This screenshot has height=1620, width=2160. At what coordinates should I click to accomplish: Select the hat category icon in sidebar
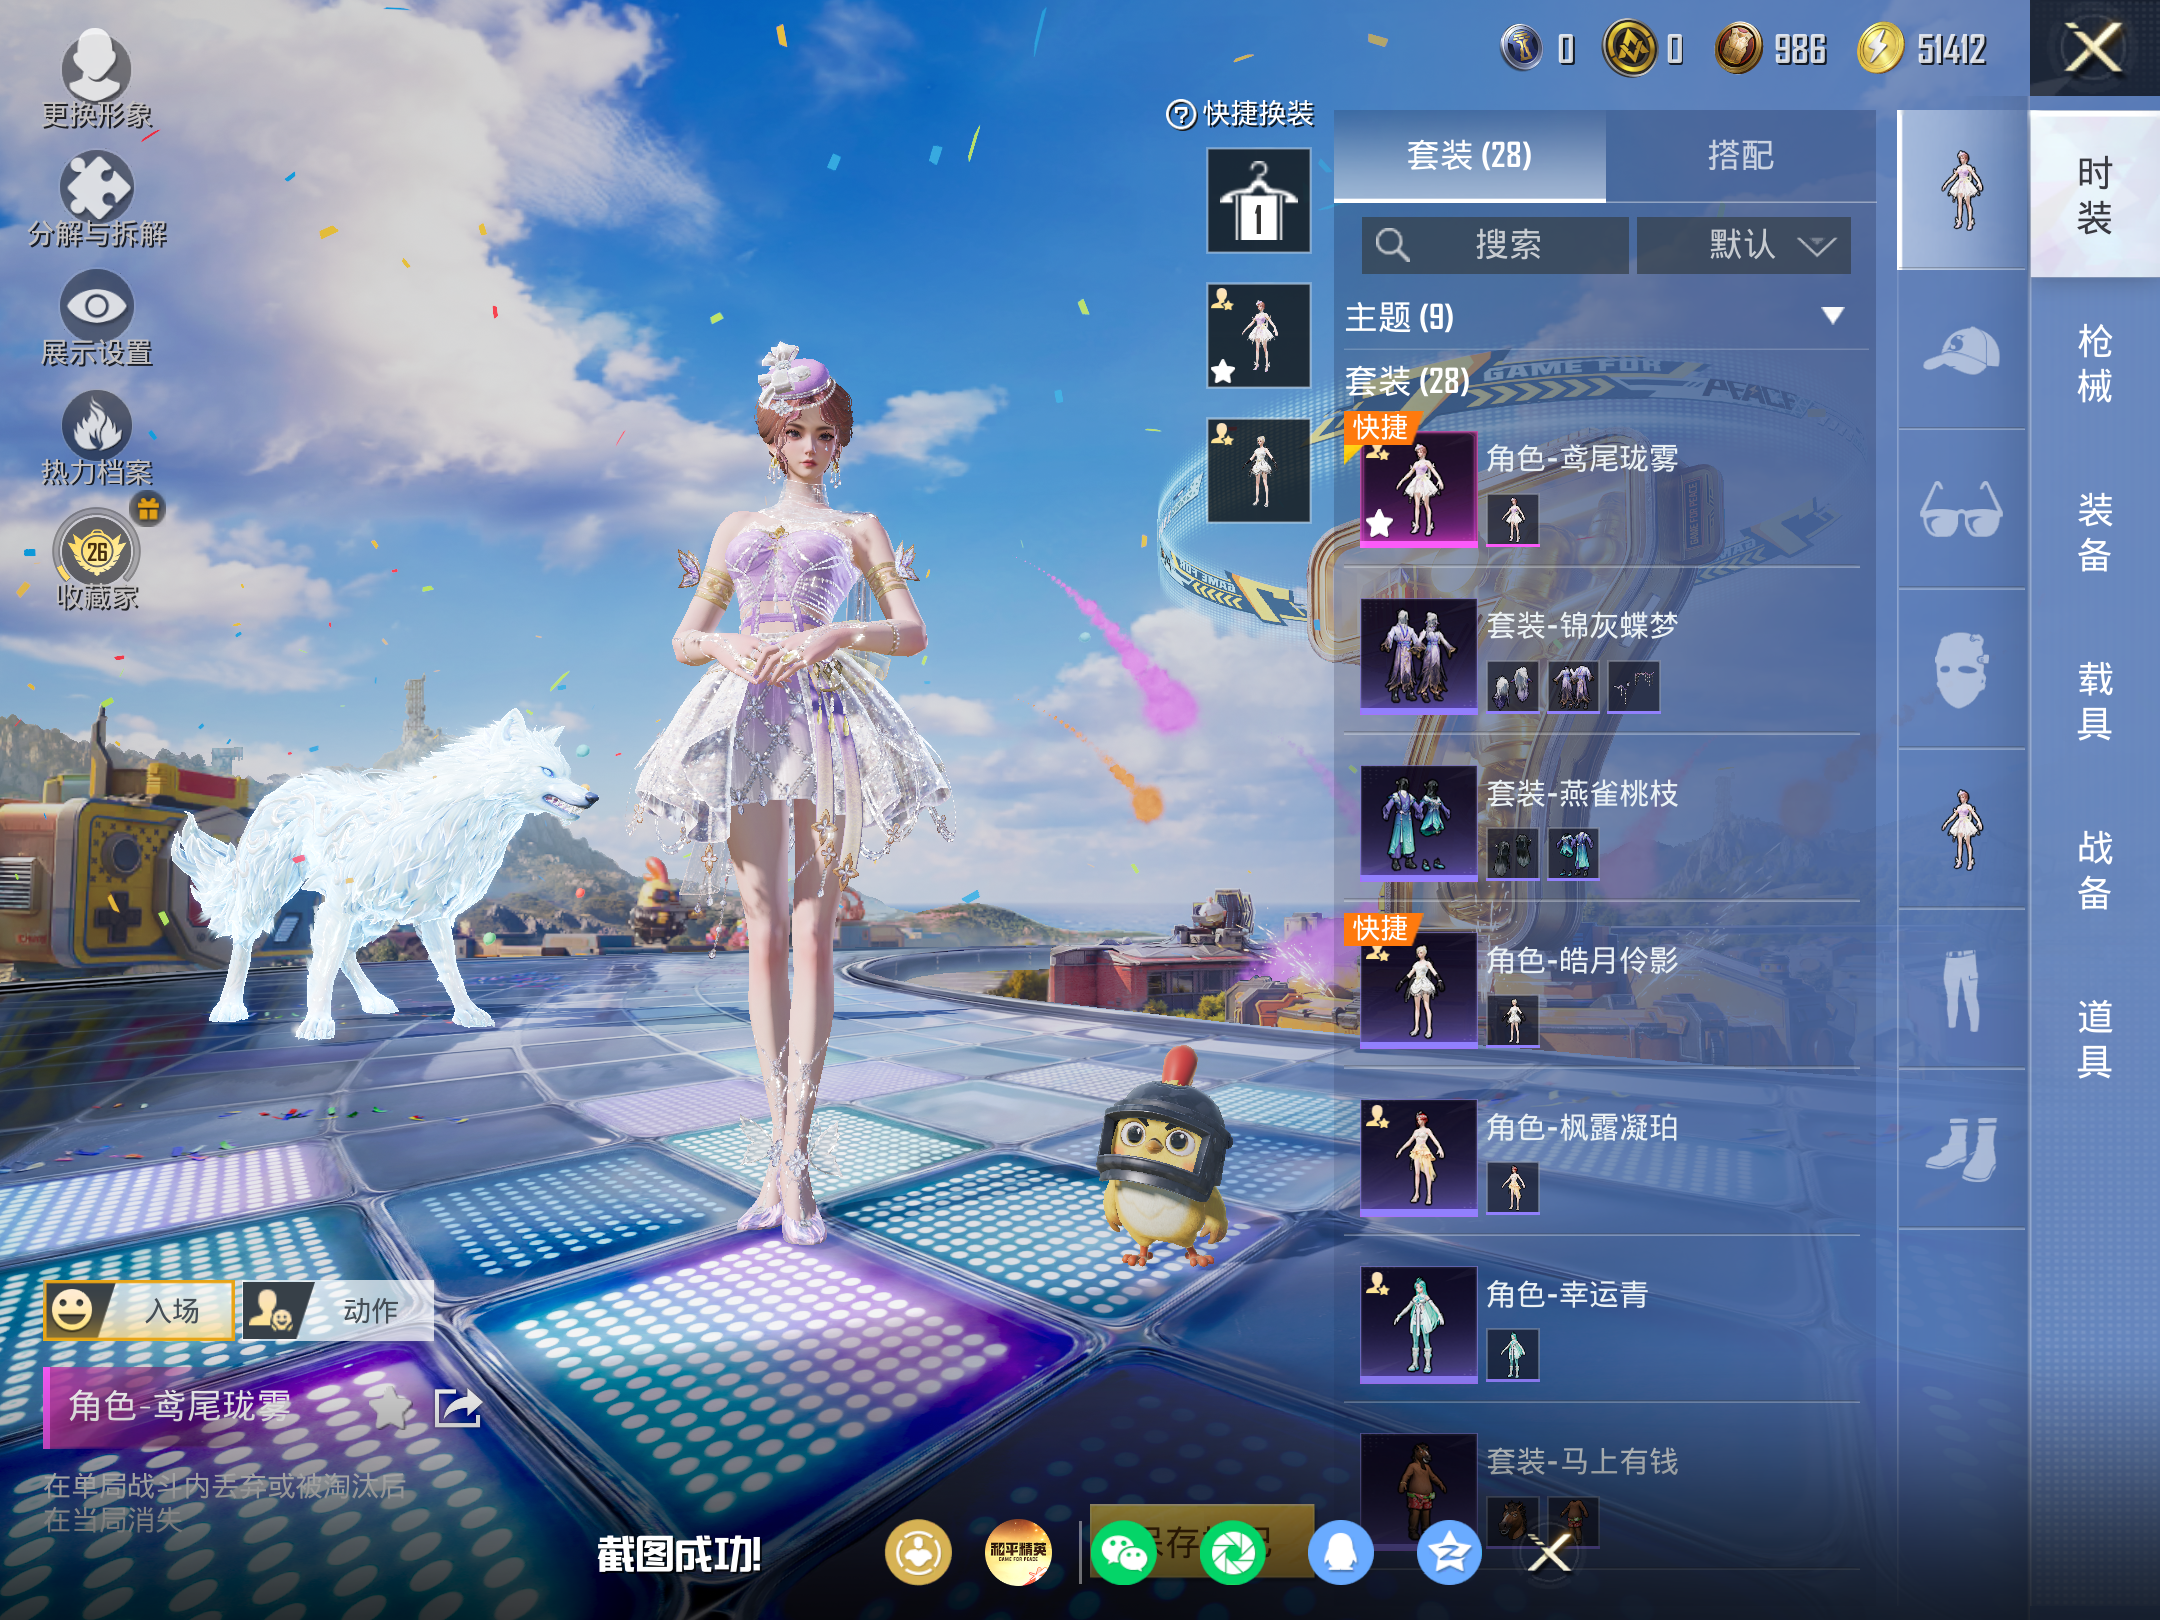[x=1961, y=350]
